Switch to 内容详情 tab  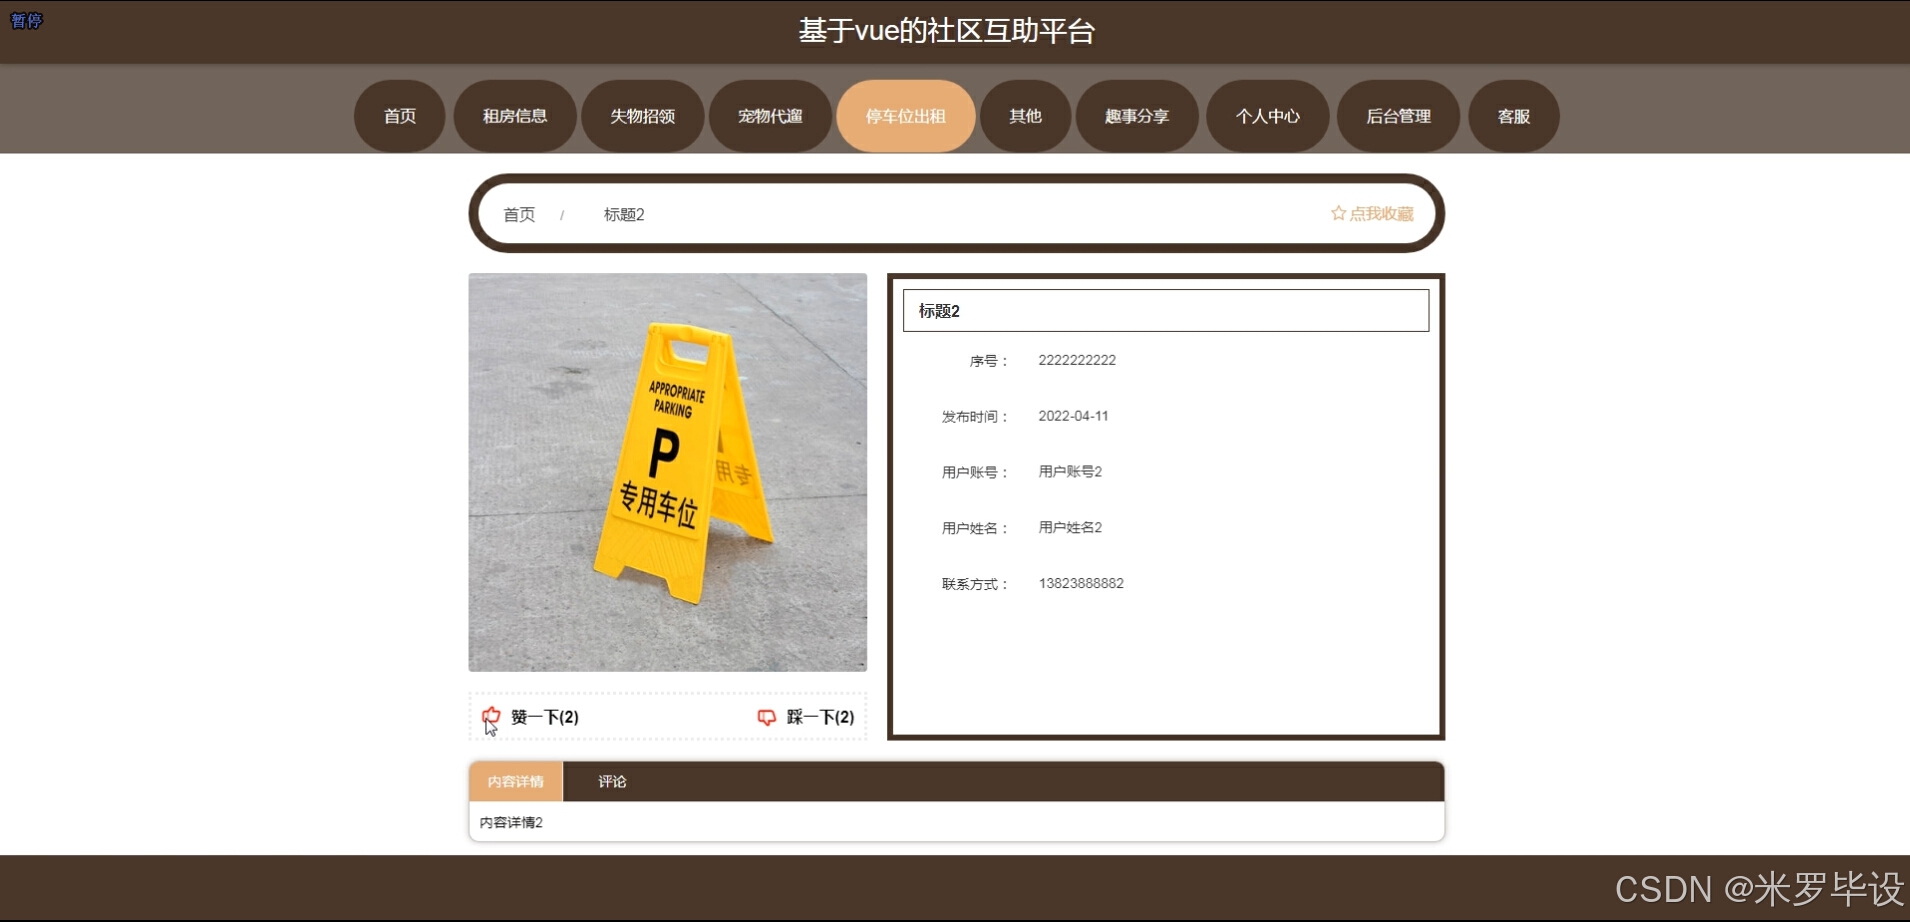(516, 781)
